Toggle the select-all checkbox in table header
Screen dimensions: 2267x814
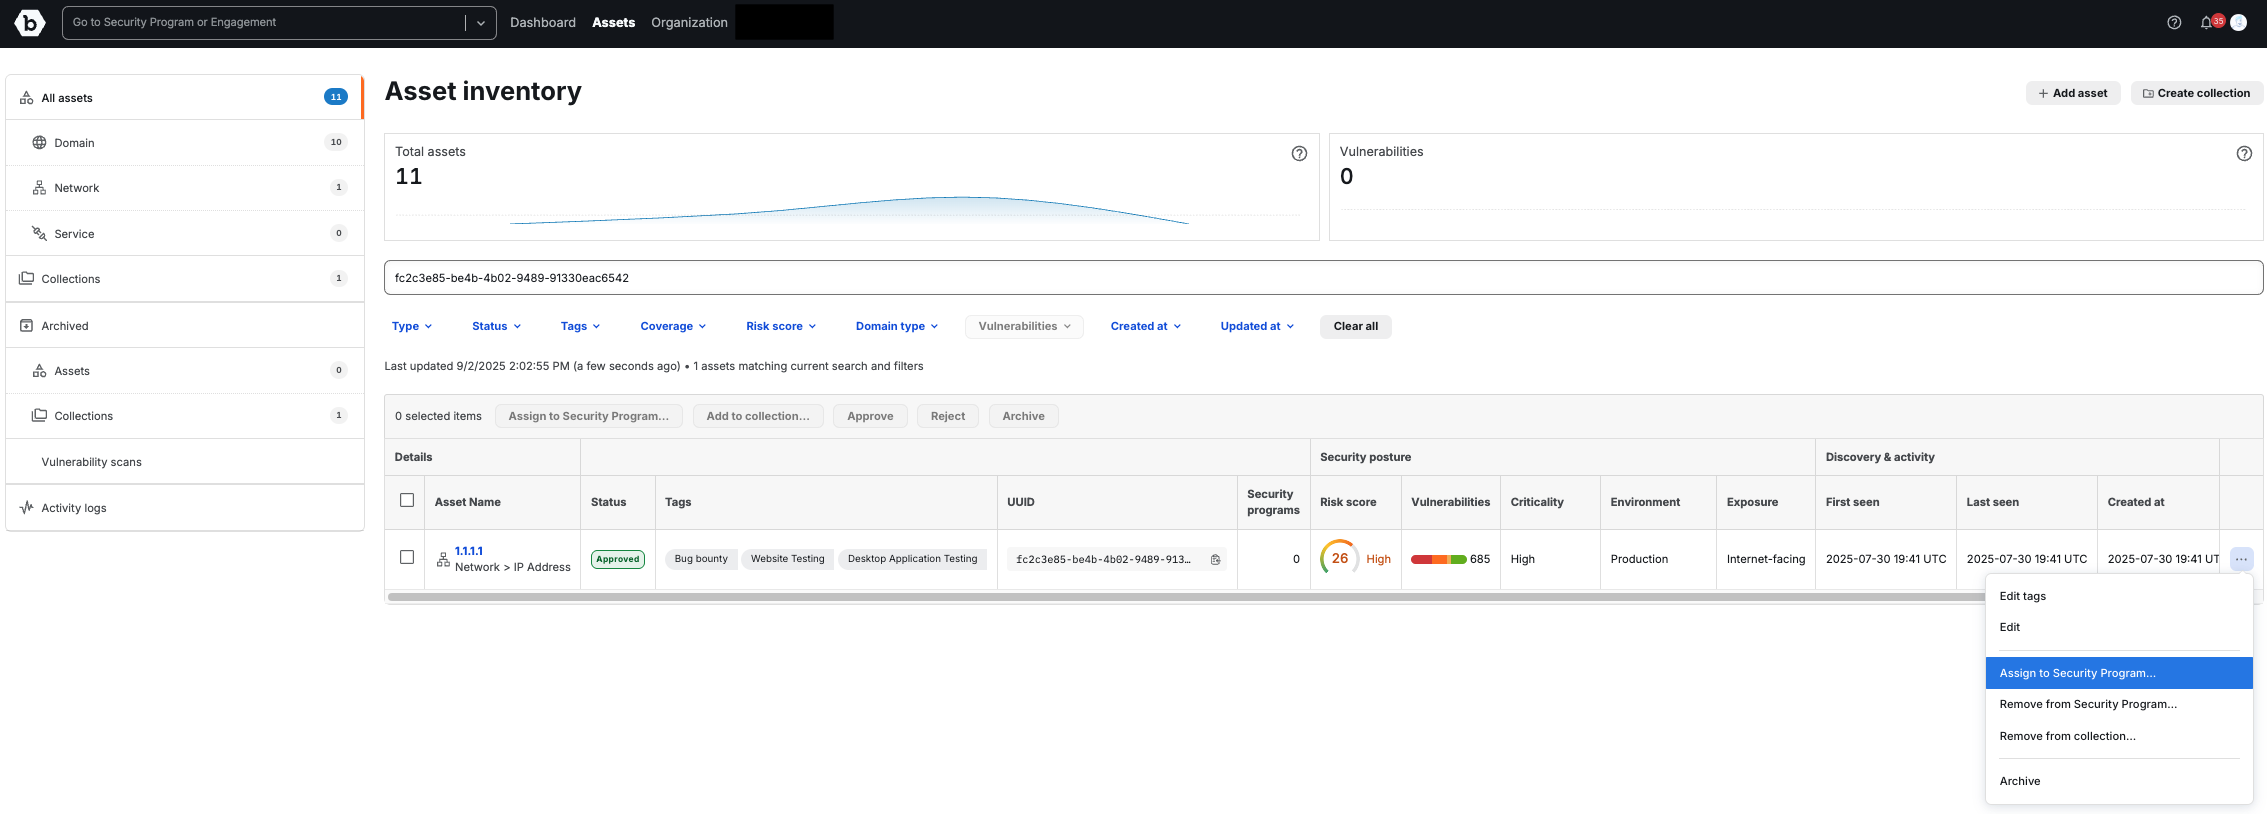tap(407, 500)
